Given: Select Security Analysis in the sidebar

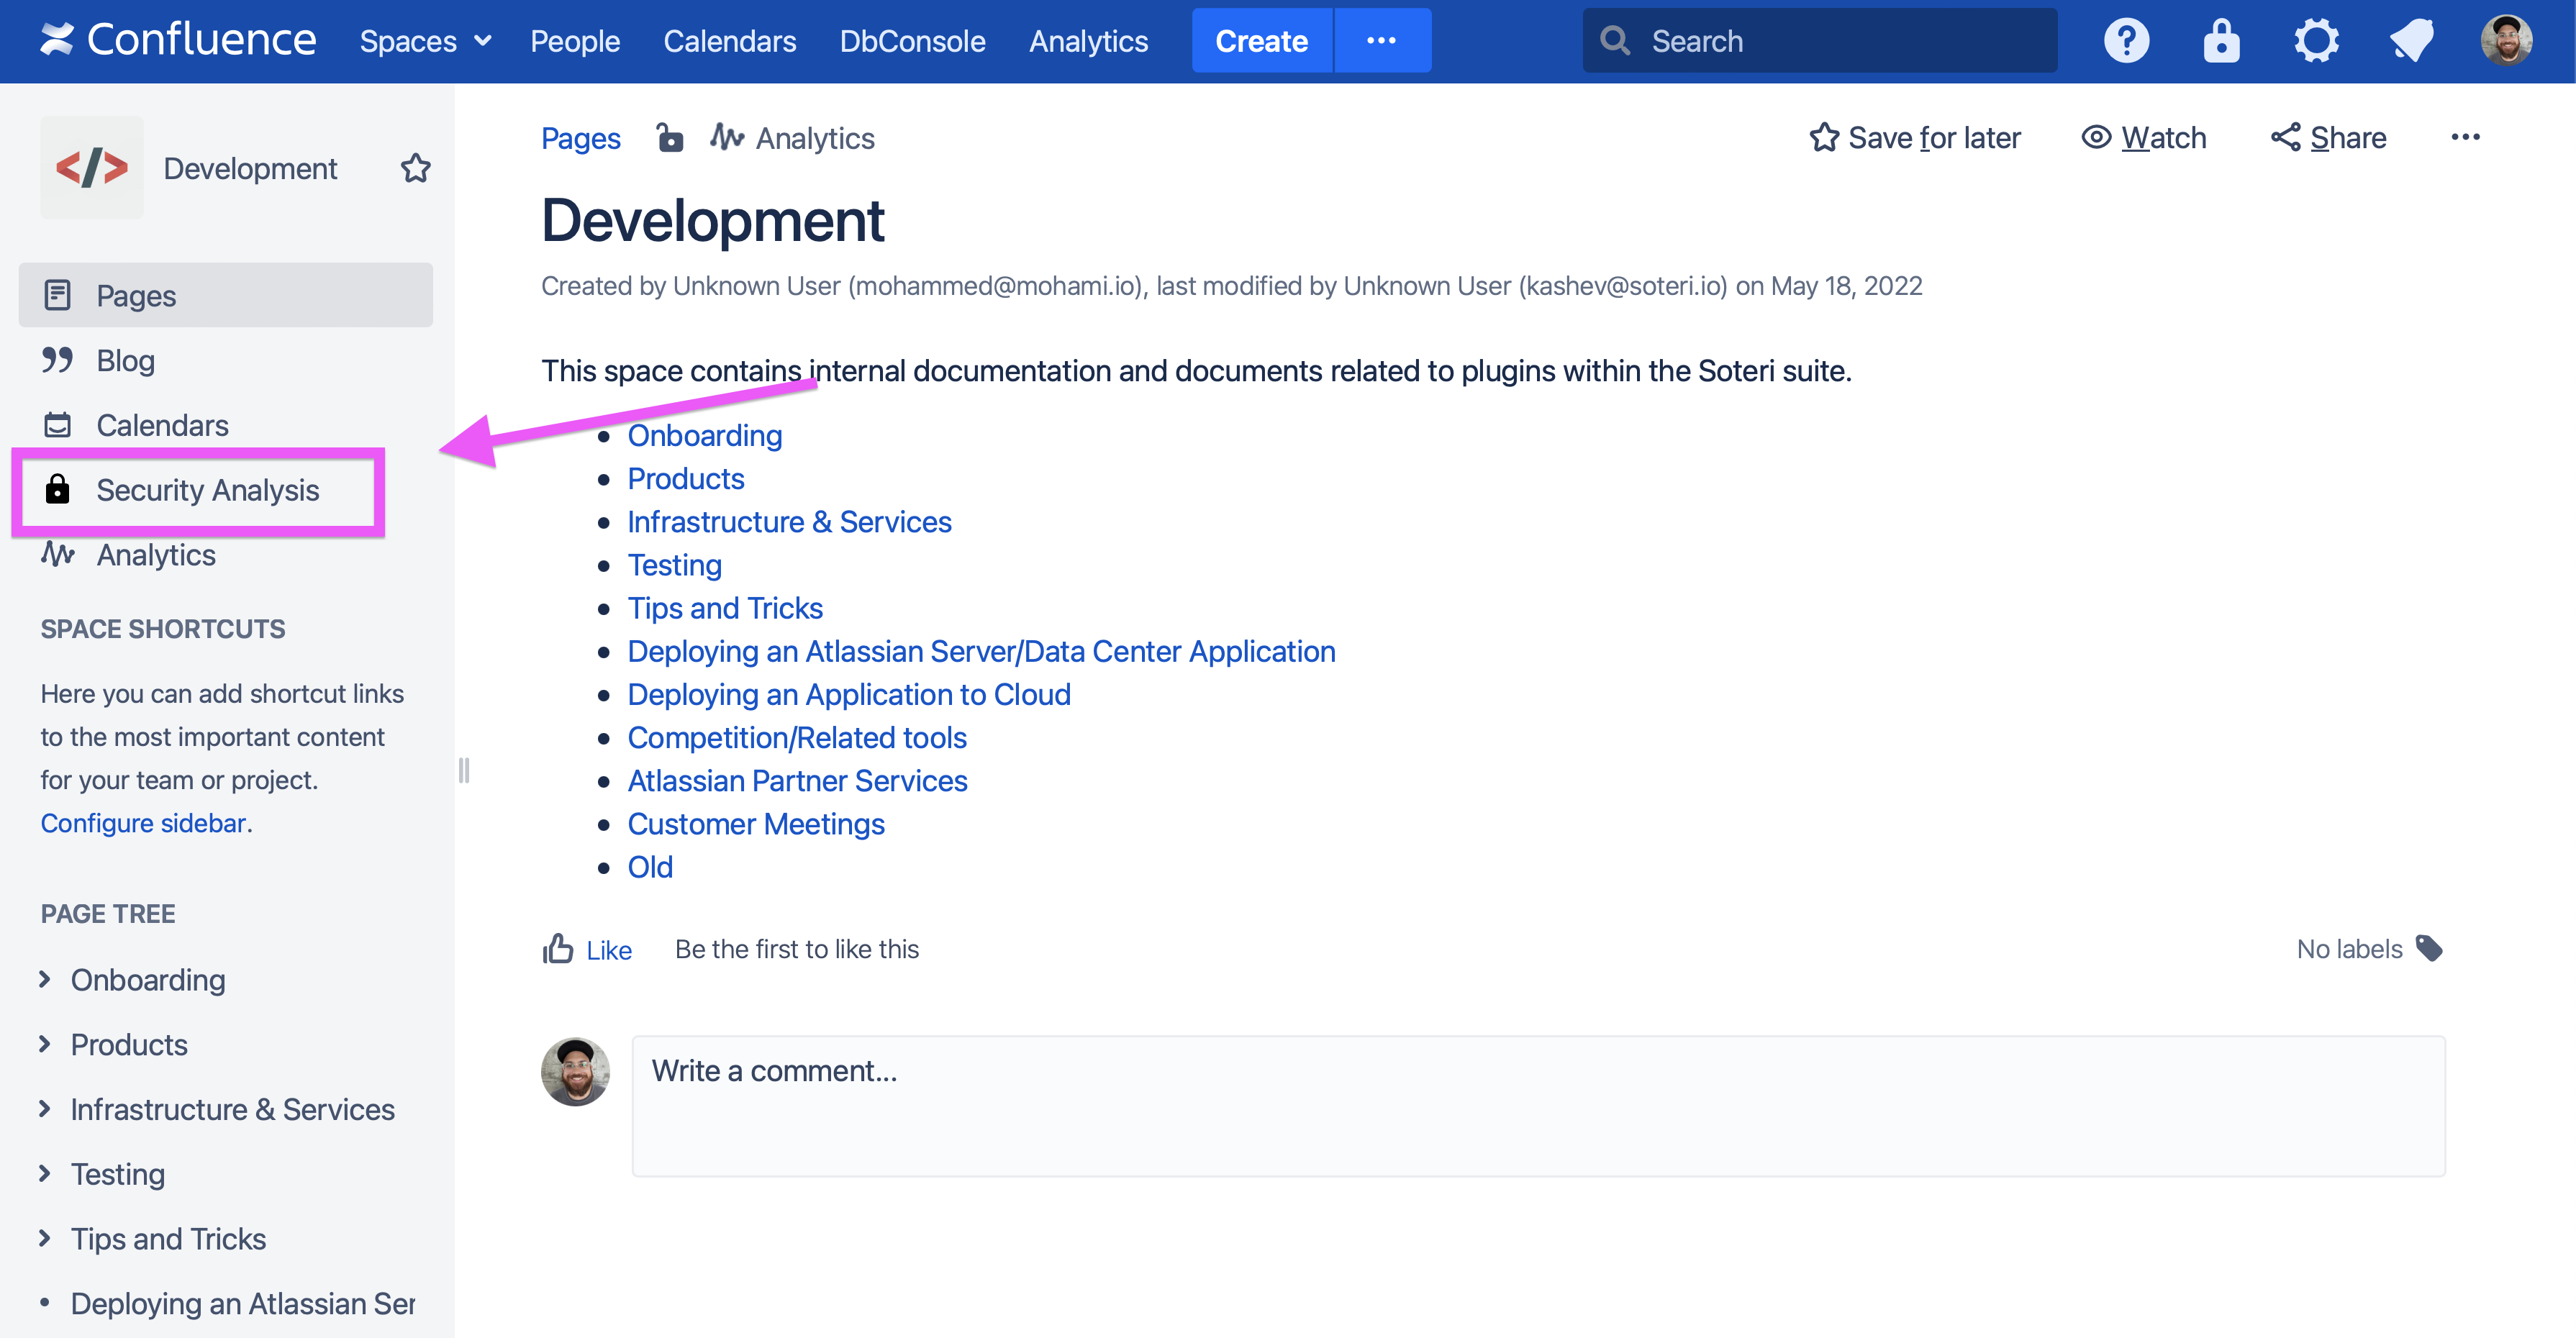Looking at the screenshot, I should 207,490.
